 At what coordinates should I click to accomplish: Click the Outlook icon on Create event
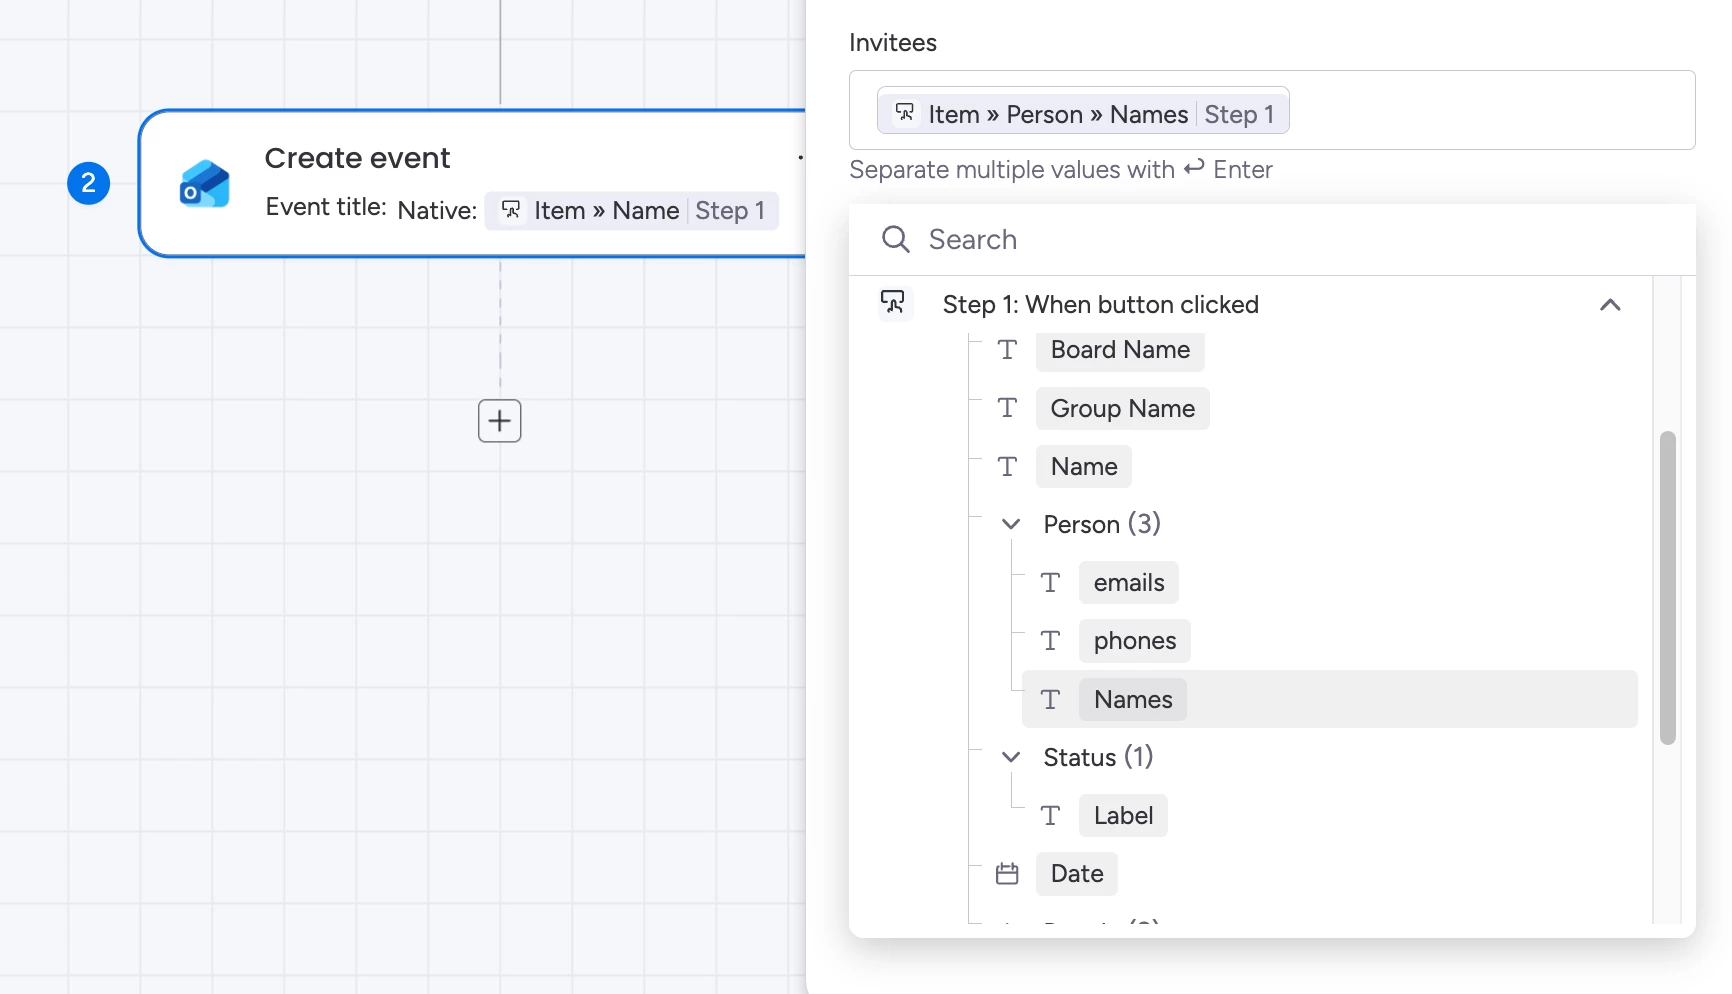click(204, 184)
